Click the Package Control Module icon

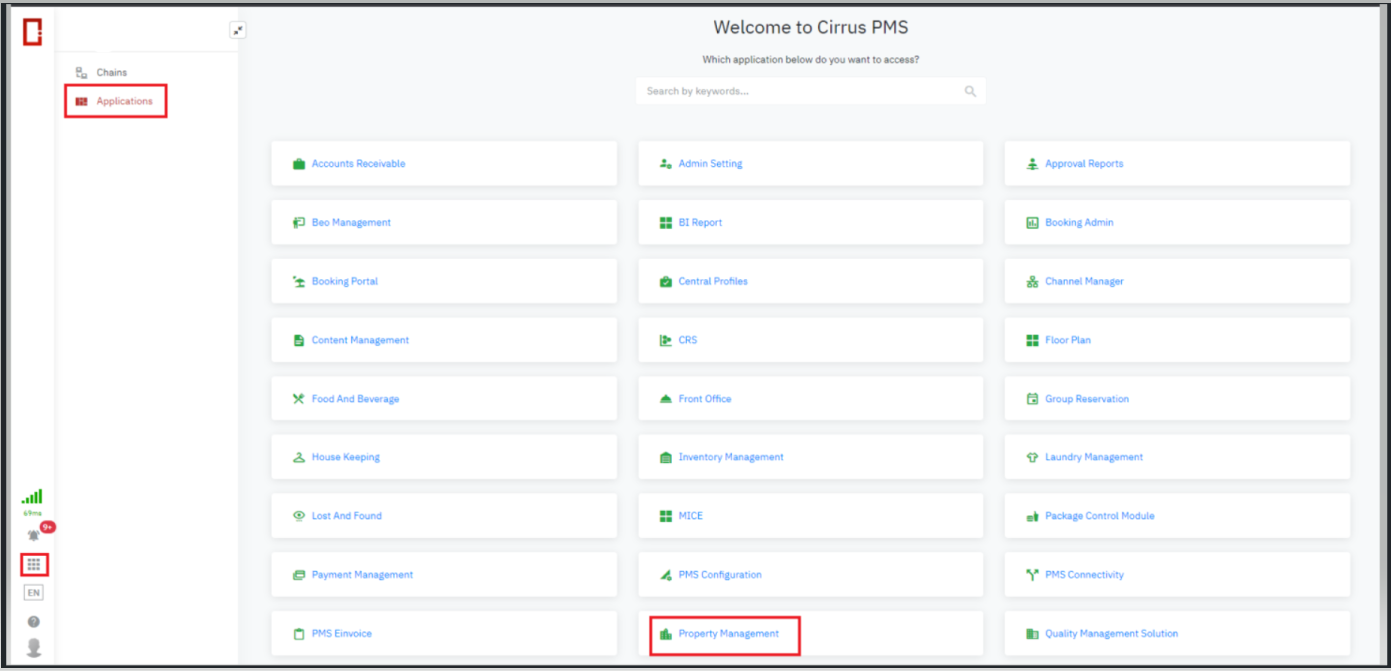pos(1032,516)
